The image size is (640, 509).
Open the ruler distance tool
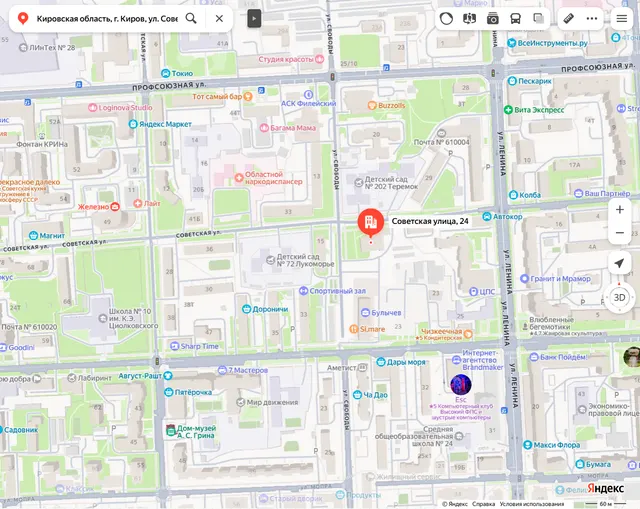tap(569, 18)
